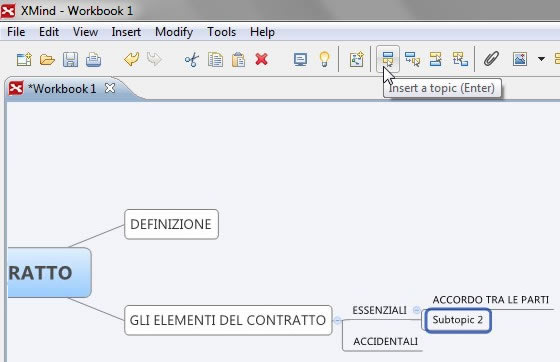Select ACCORDO TRA LE PARTI subtopic
The height and width of the screenshot is (362, 560).
[490, 300]
